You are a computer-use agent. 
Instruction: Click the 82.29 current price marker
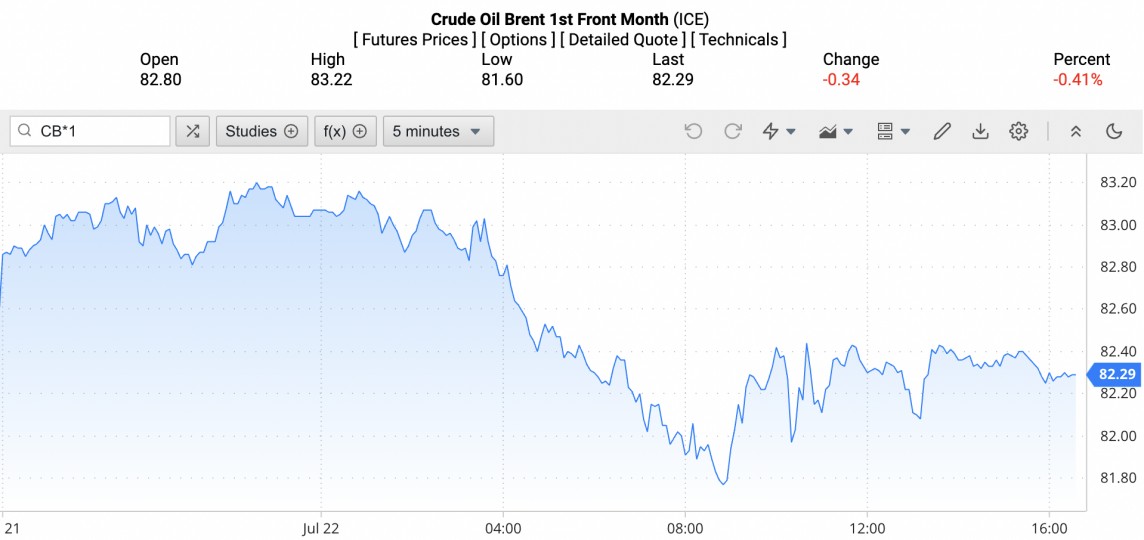click(x=1114, y=375)
